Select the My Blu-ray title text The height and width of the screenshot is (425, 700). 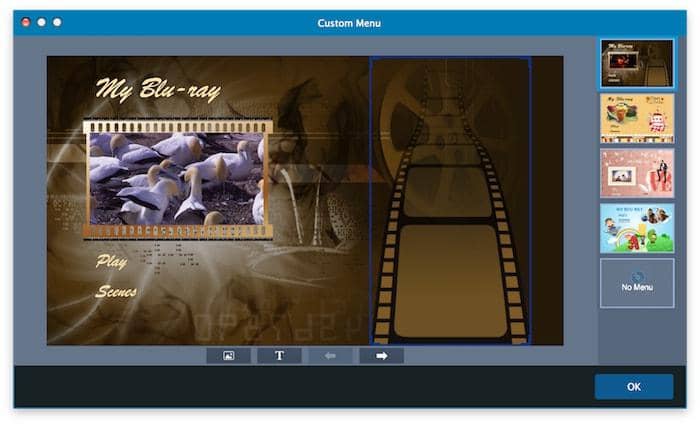tap(157, 89)
